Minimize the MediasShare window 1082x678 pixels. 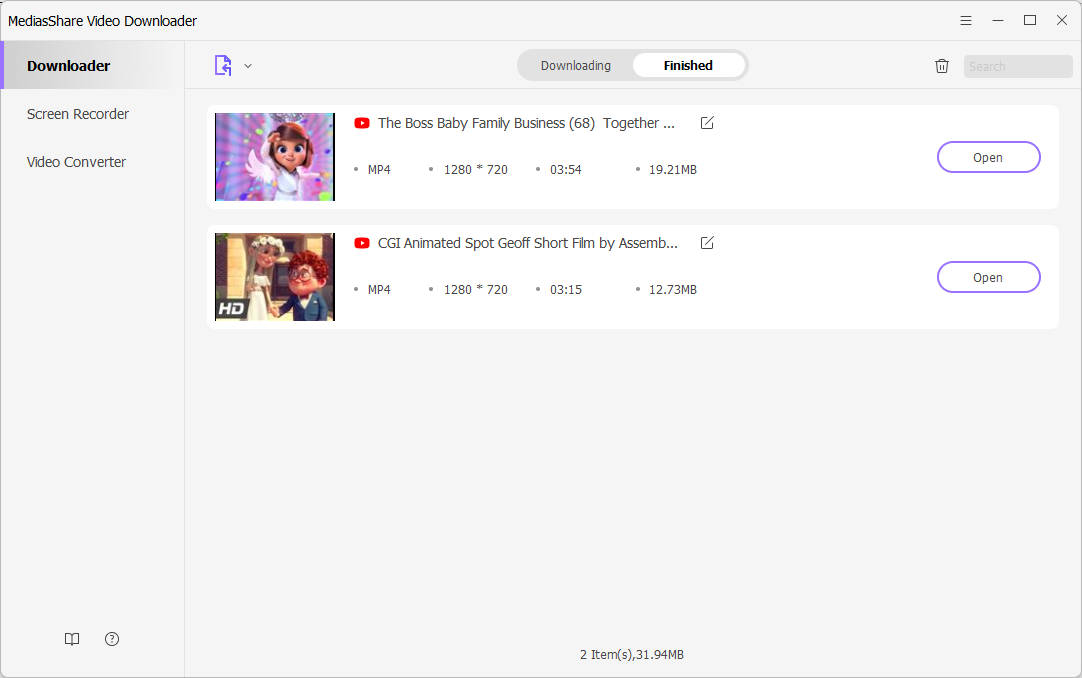click(x=998, y=21)
